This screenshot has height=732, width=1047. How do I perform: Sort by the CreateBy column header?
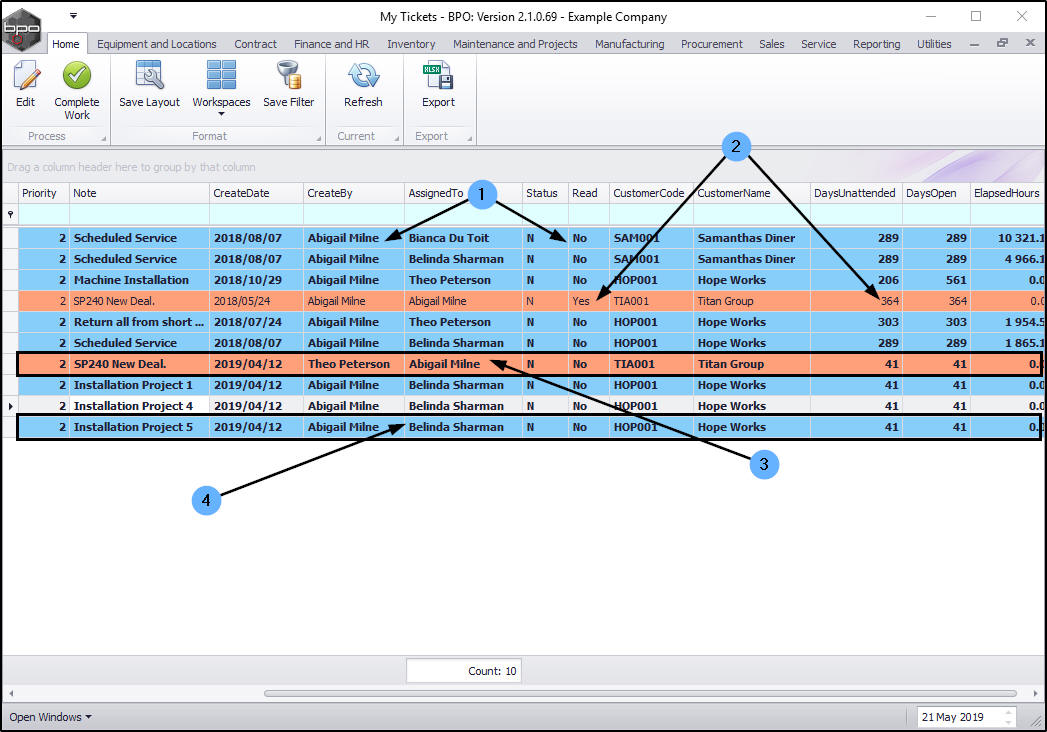354,193
